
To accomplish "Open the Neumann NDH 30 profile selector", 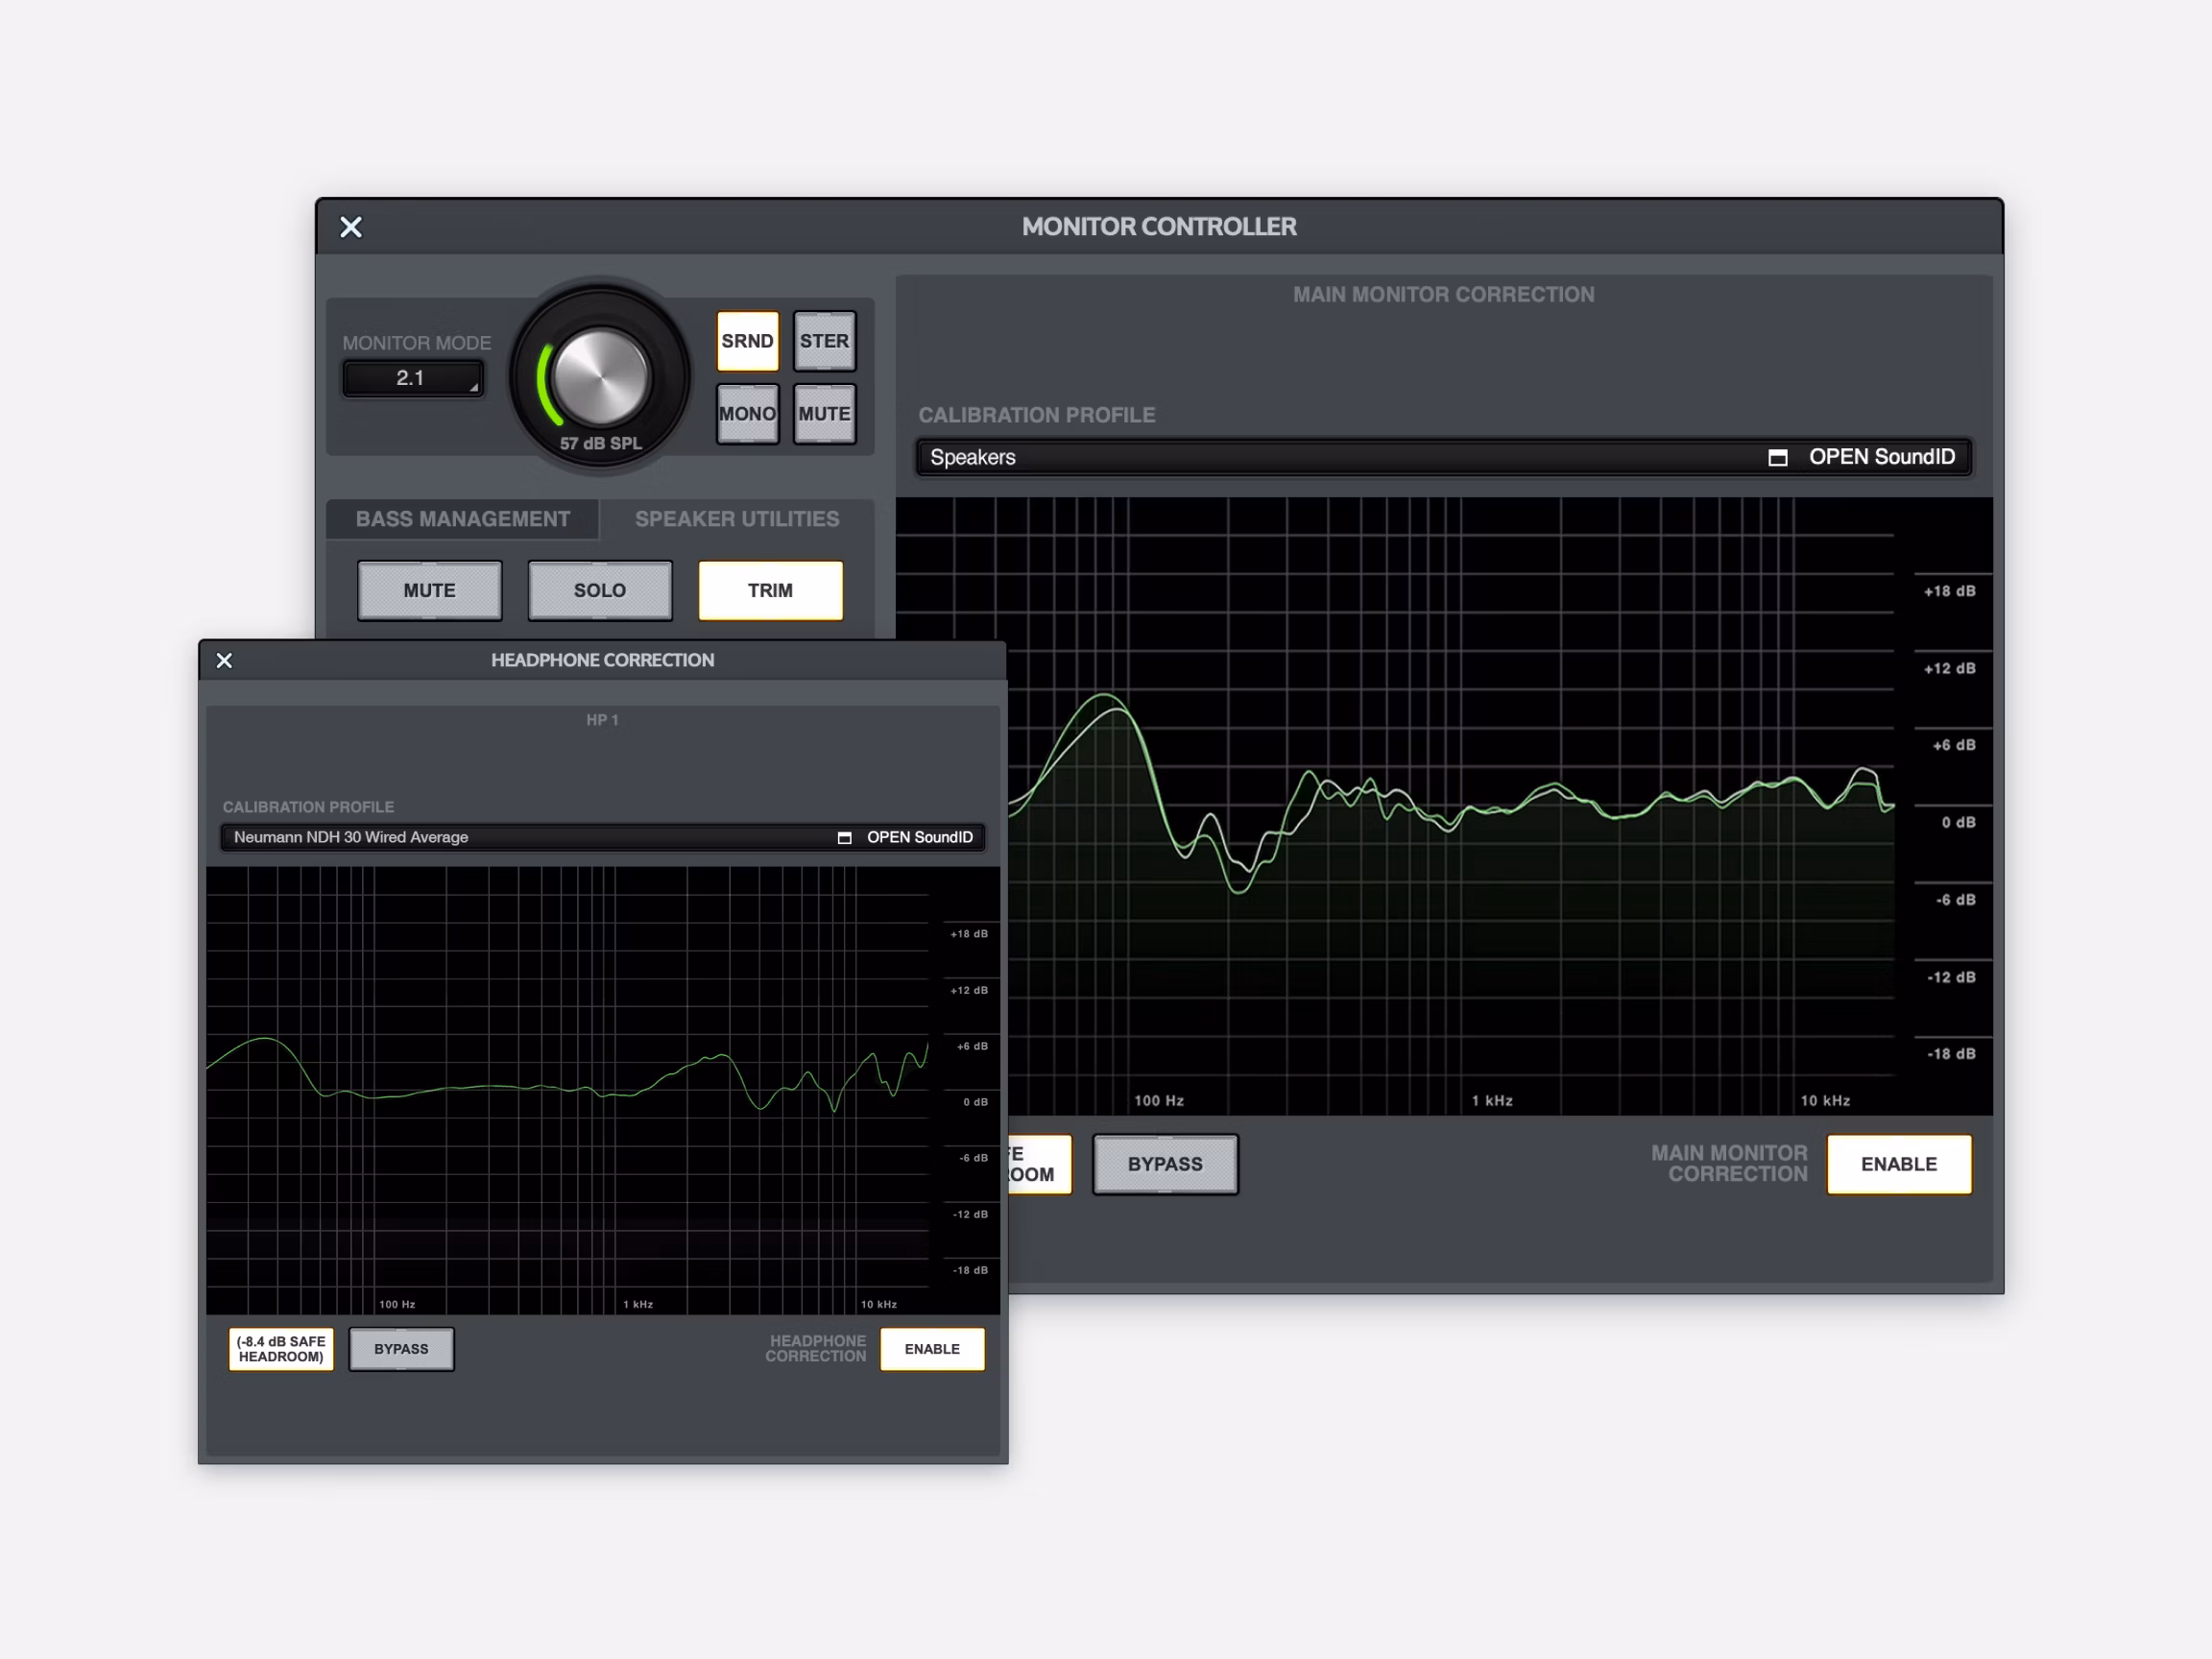I will tap(500, 837).
